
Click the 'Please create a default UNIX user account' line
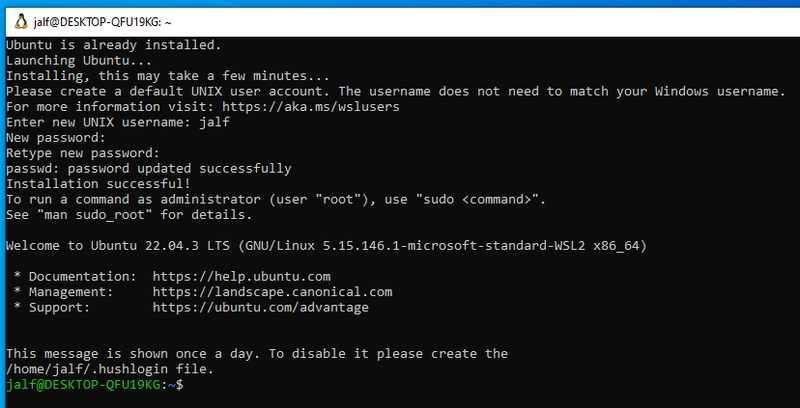click(395, 92)
